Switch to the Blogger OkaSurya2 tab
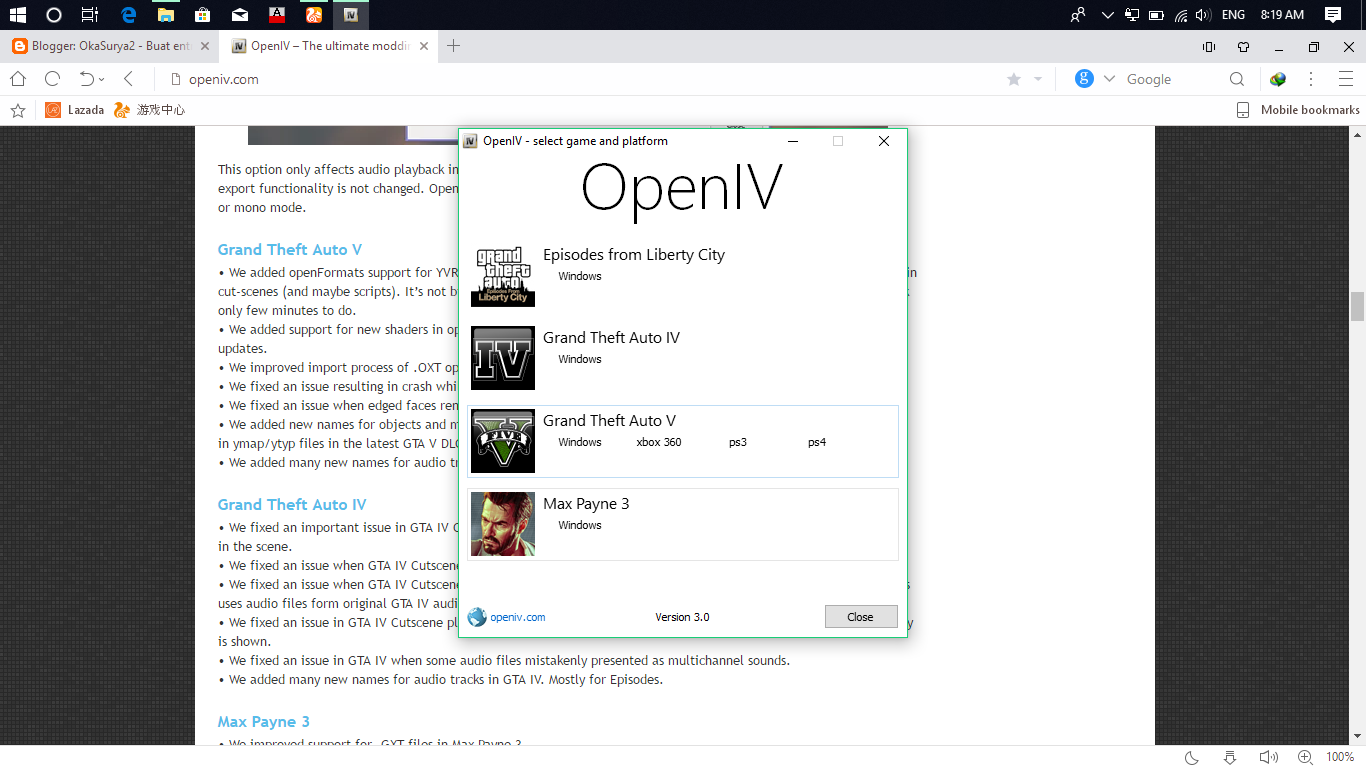This screenshot has height=768, width=1366. tap(110, 46)
